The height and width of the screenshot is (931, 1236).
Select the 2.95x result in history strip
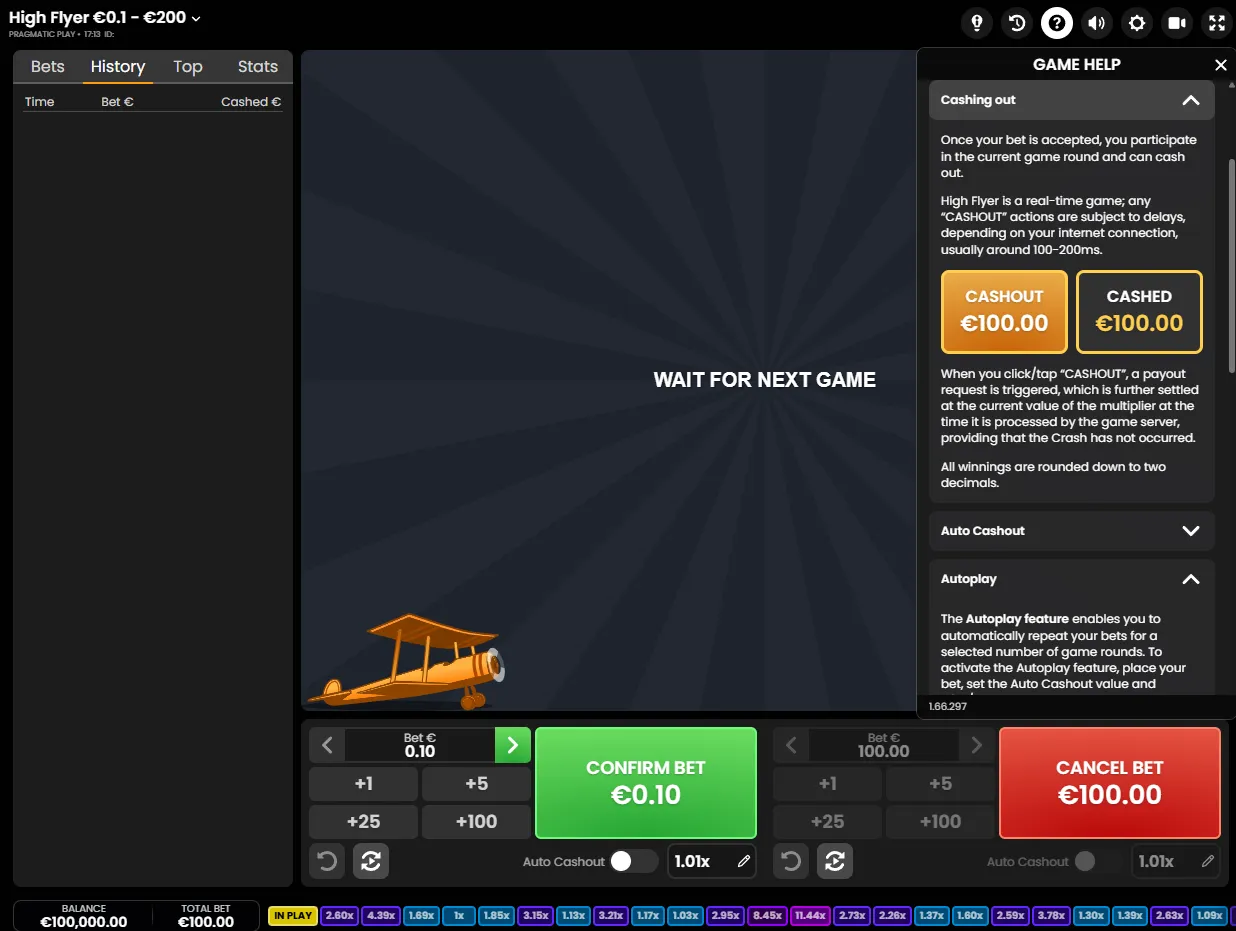pos(726,915)
